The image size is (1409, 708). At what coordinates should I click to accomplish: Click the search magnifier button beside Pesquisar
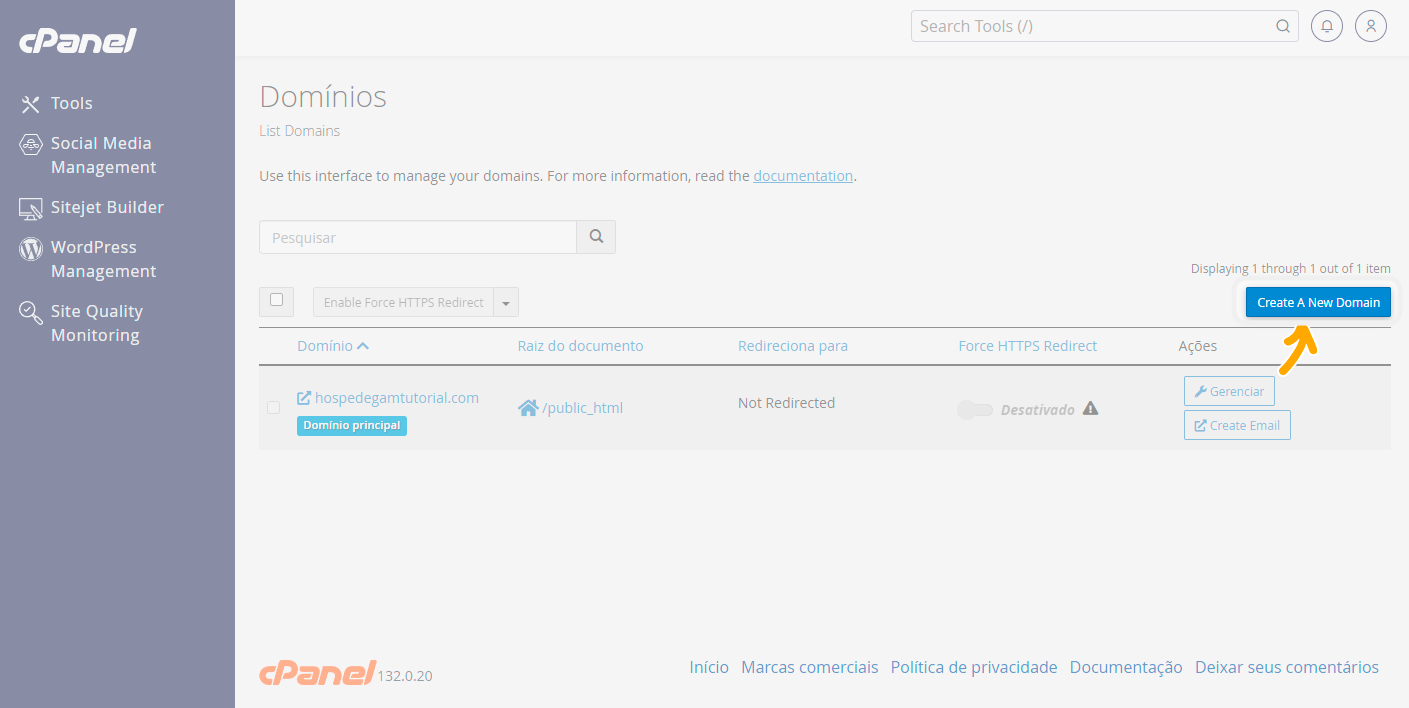click(596, 237)
